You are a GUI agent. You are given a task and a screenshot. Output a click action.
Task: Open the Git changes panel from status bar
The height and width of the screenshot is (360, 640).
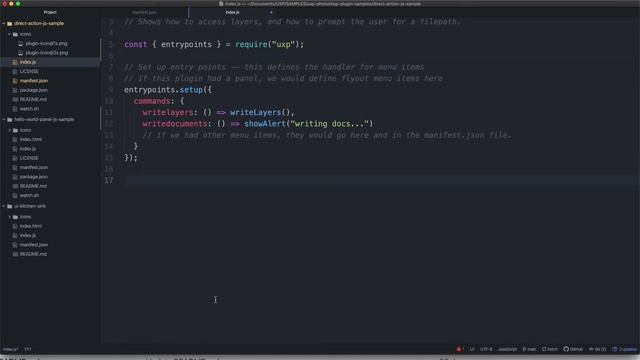point(597,349)
